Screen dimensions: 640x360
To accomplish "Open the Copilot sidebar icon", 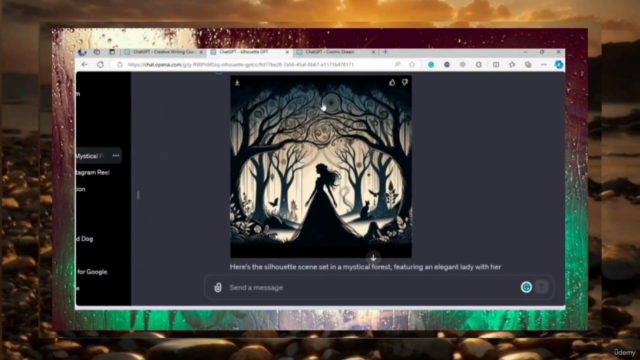I will (559, 64).
